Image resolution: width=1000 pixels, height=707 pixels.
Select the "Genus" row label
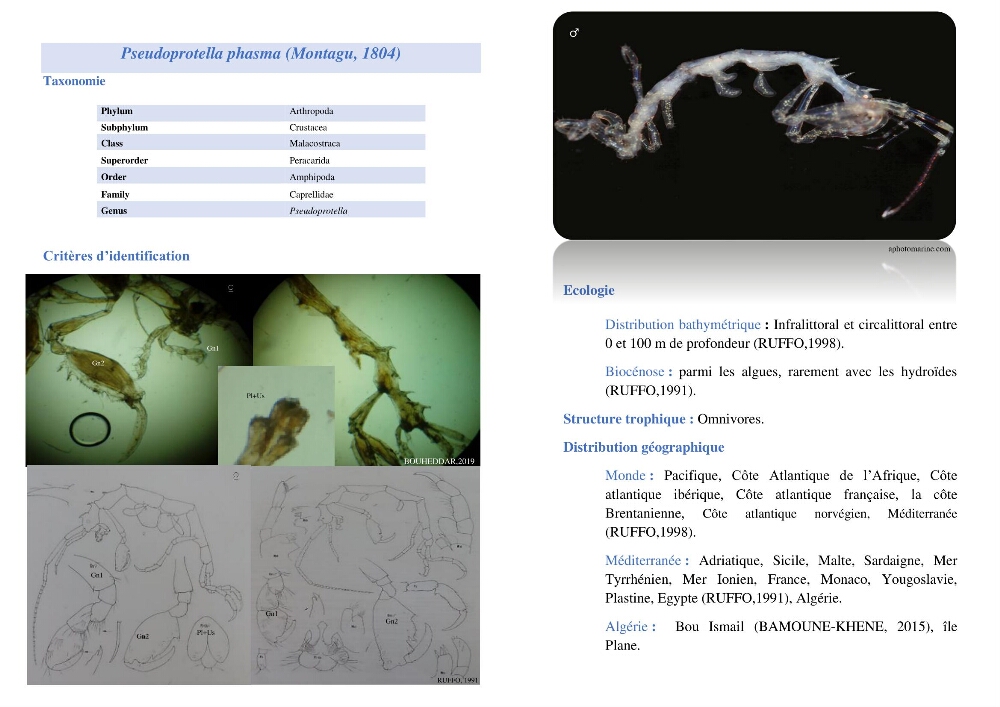tap(114, 211)
